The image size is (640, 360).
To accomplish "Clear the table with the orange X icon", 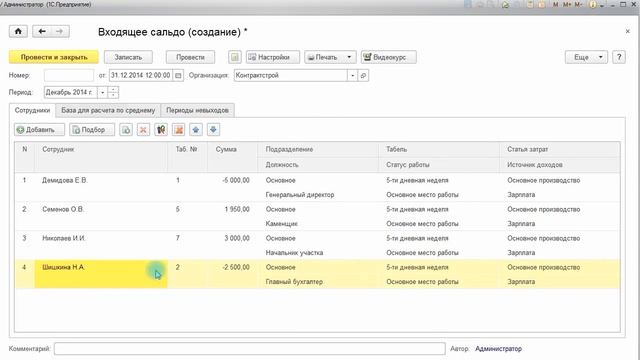I will [x=178, y=130].
